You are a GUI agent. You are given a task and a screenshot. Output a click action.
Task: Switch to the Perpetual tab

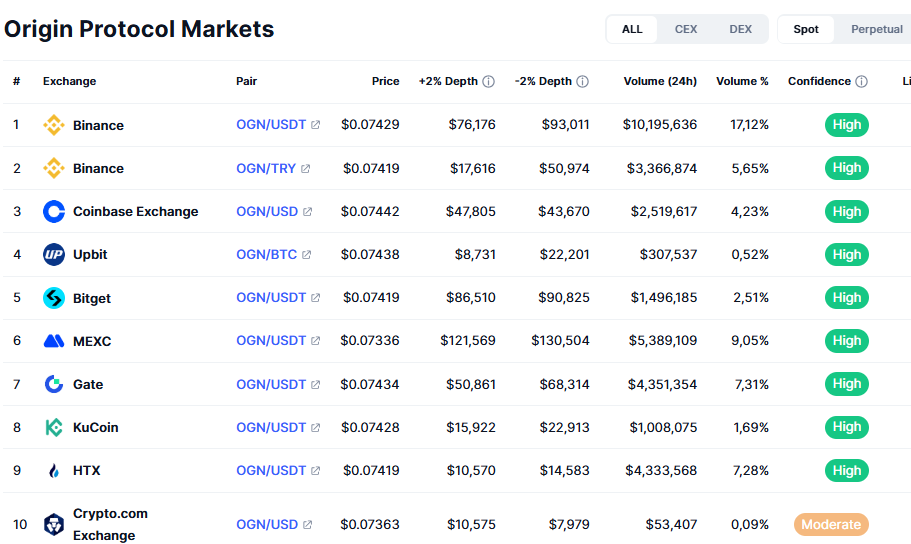[x=876, y=29]
